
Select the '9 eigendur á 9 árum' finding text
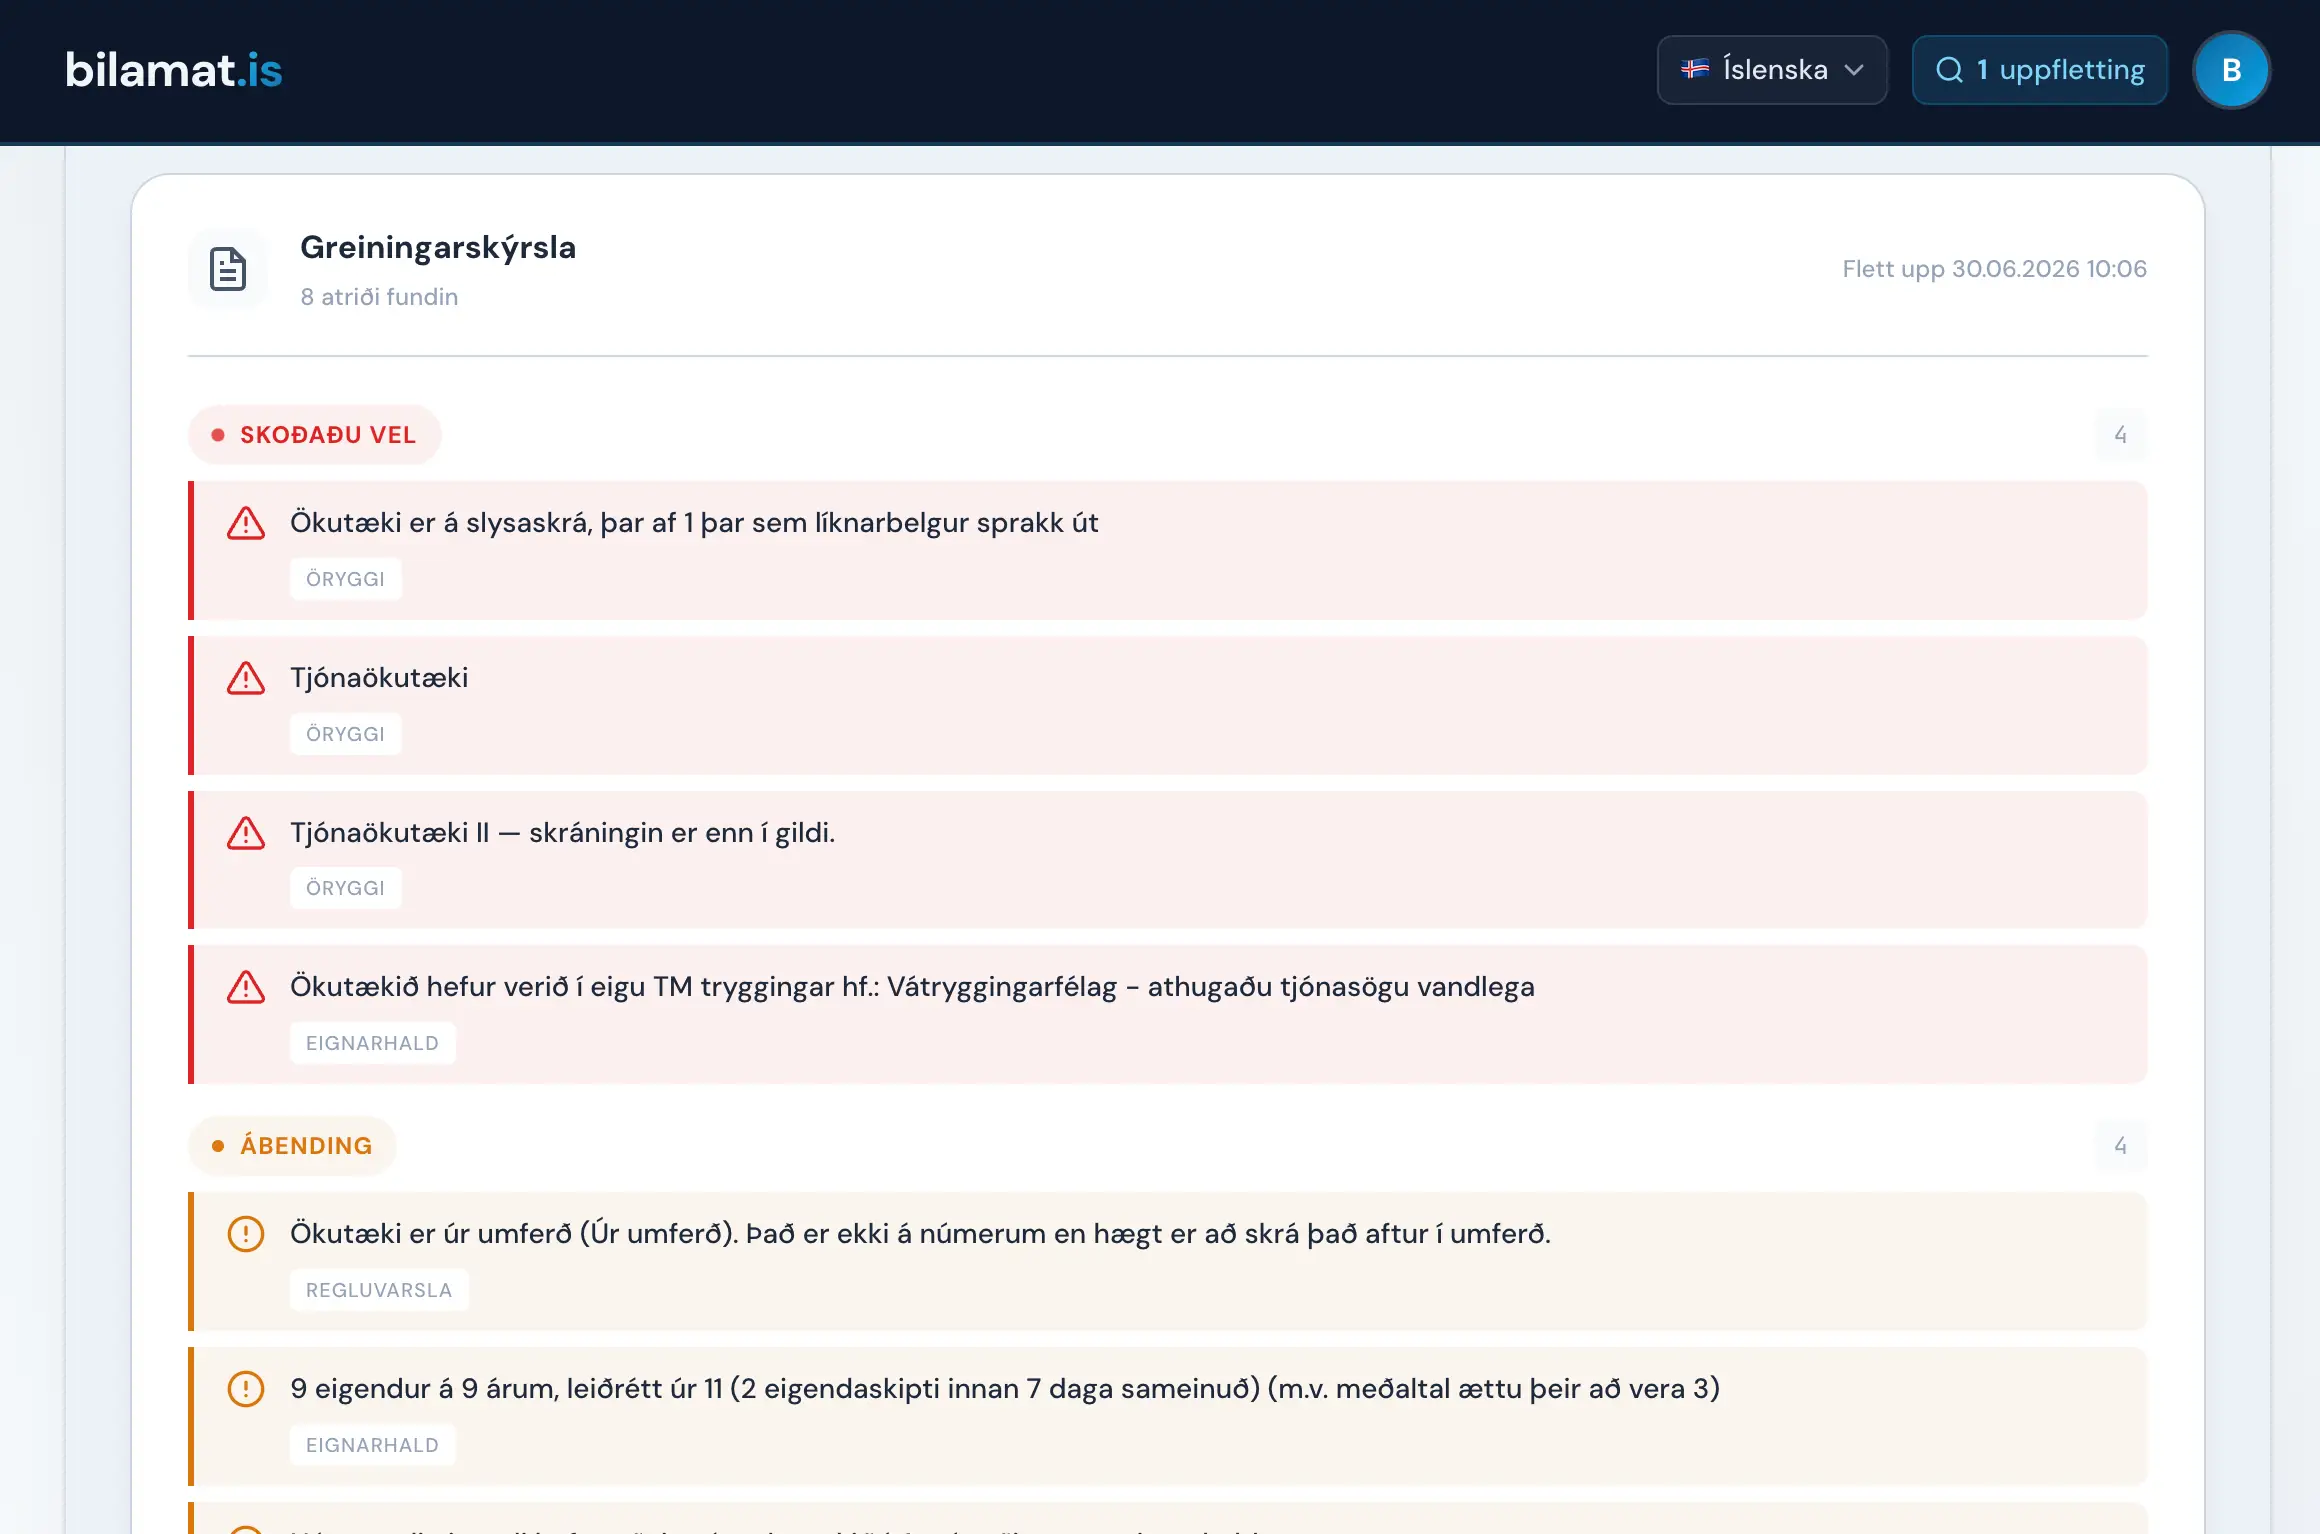[1005, 1389]
